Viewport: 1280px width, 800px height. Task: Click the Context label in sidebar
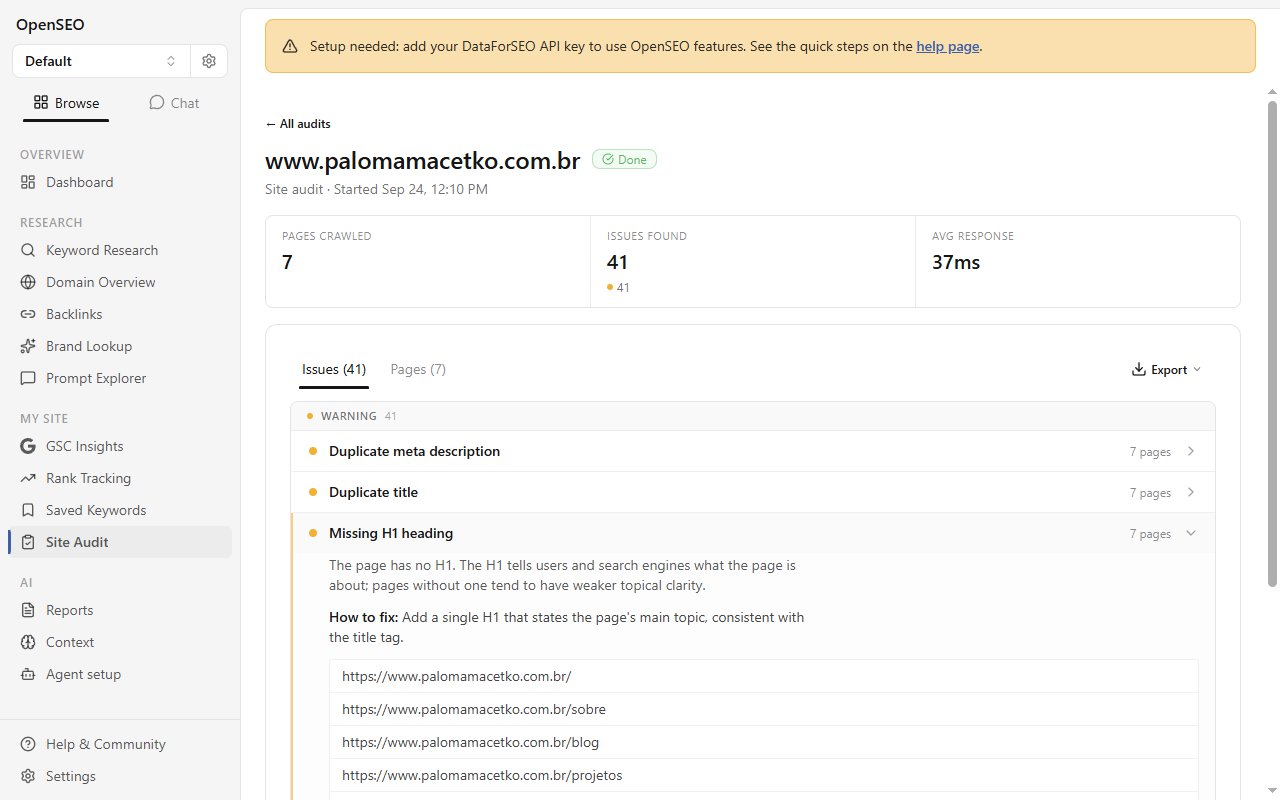pyautogui.click(x=70, y=642)
